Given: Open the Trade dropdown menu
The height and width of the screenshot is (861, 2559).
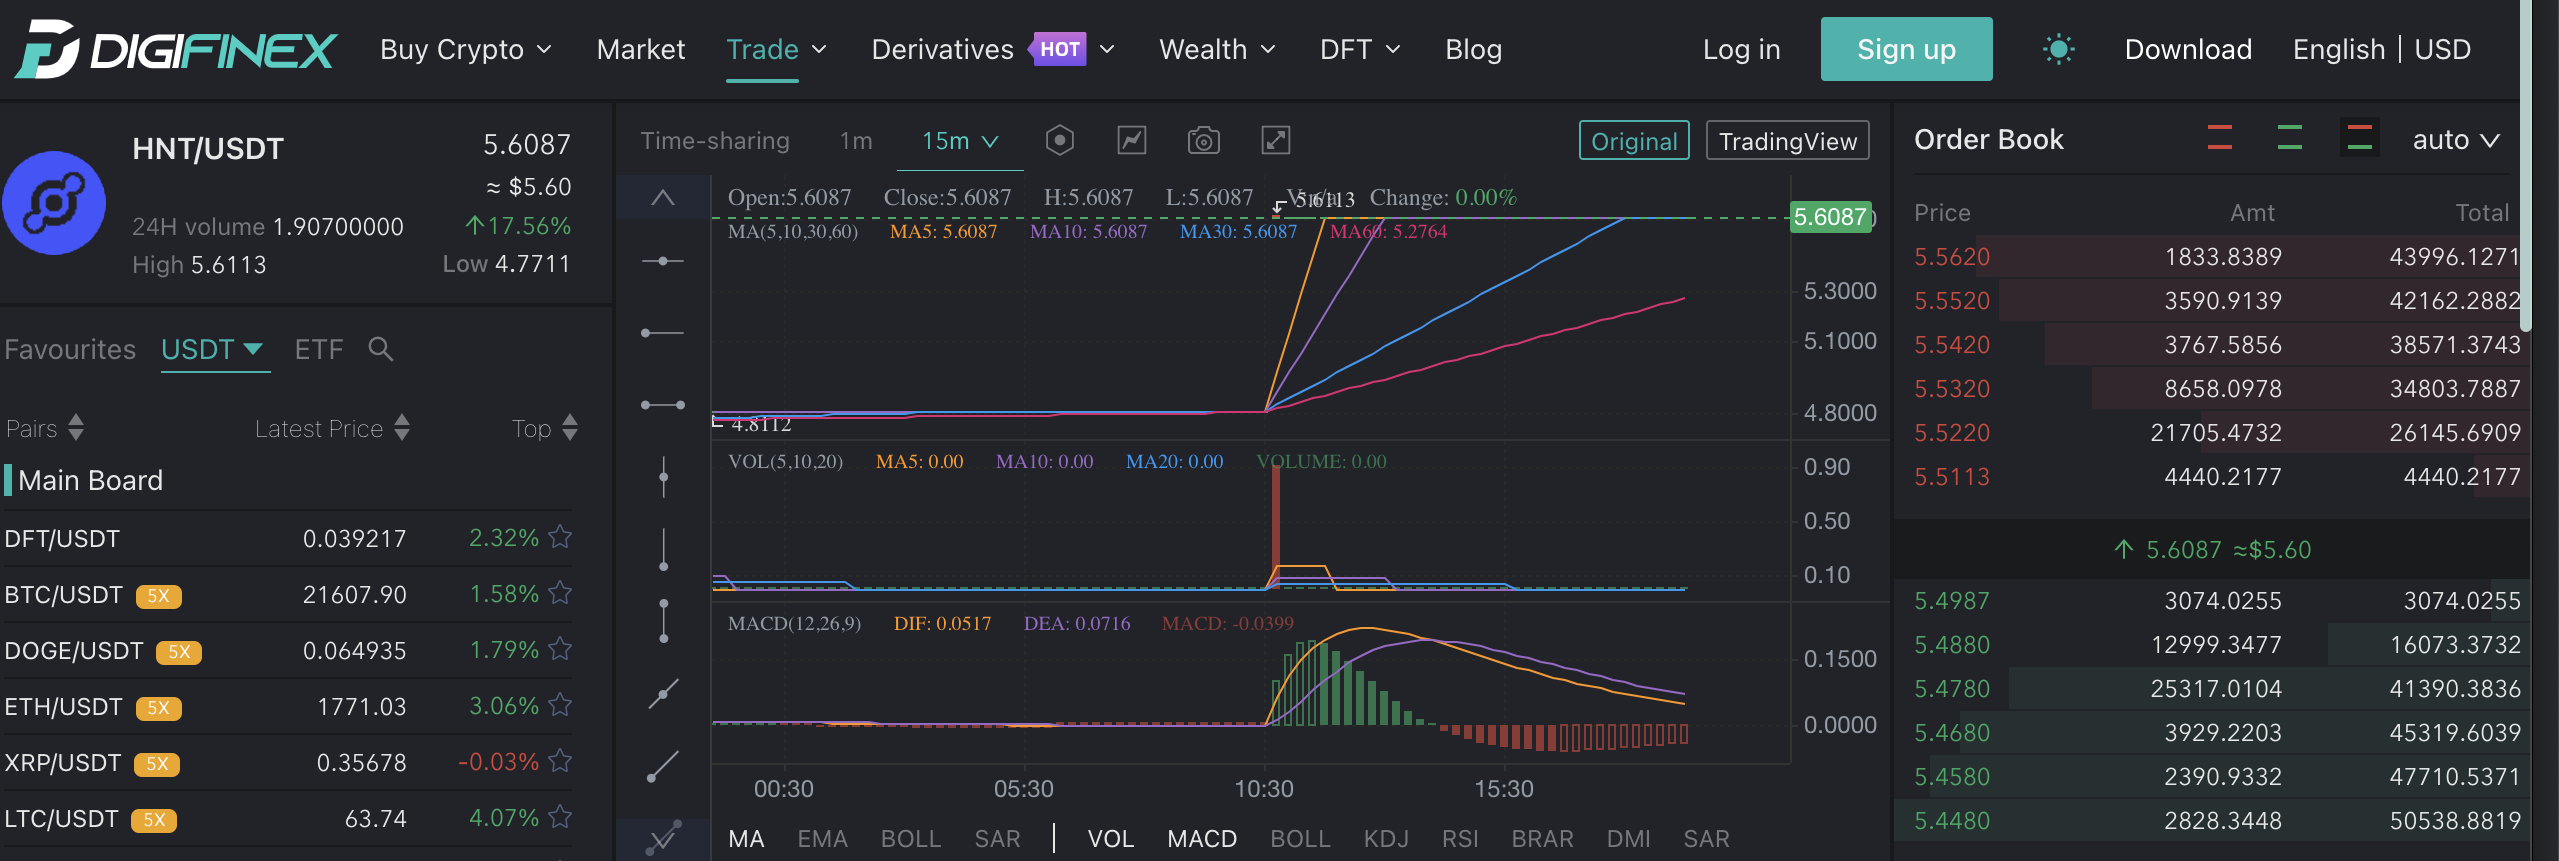Looking at the screenshot, I should pos(776,49).
